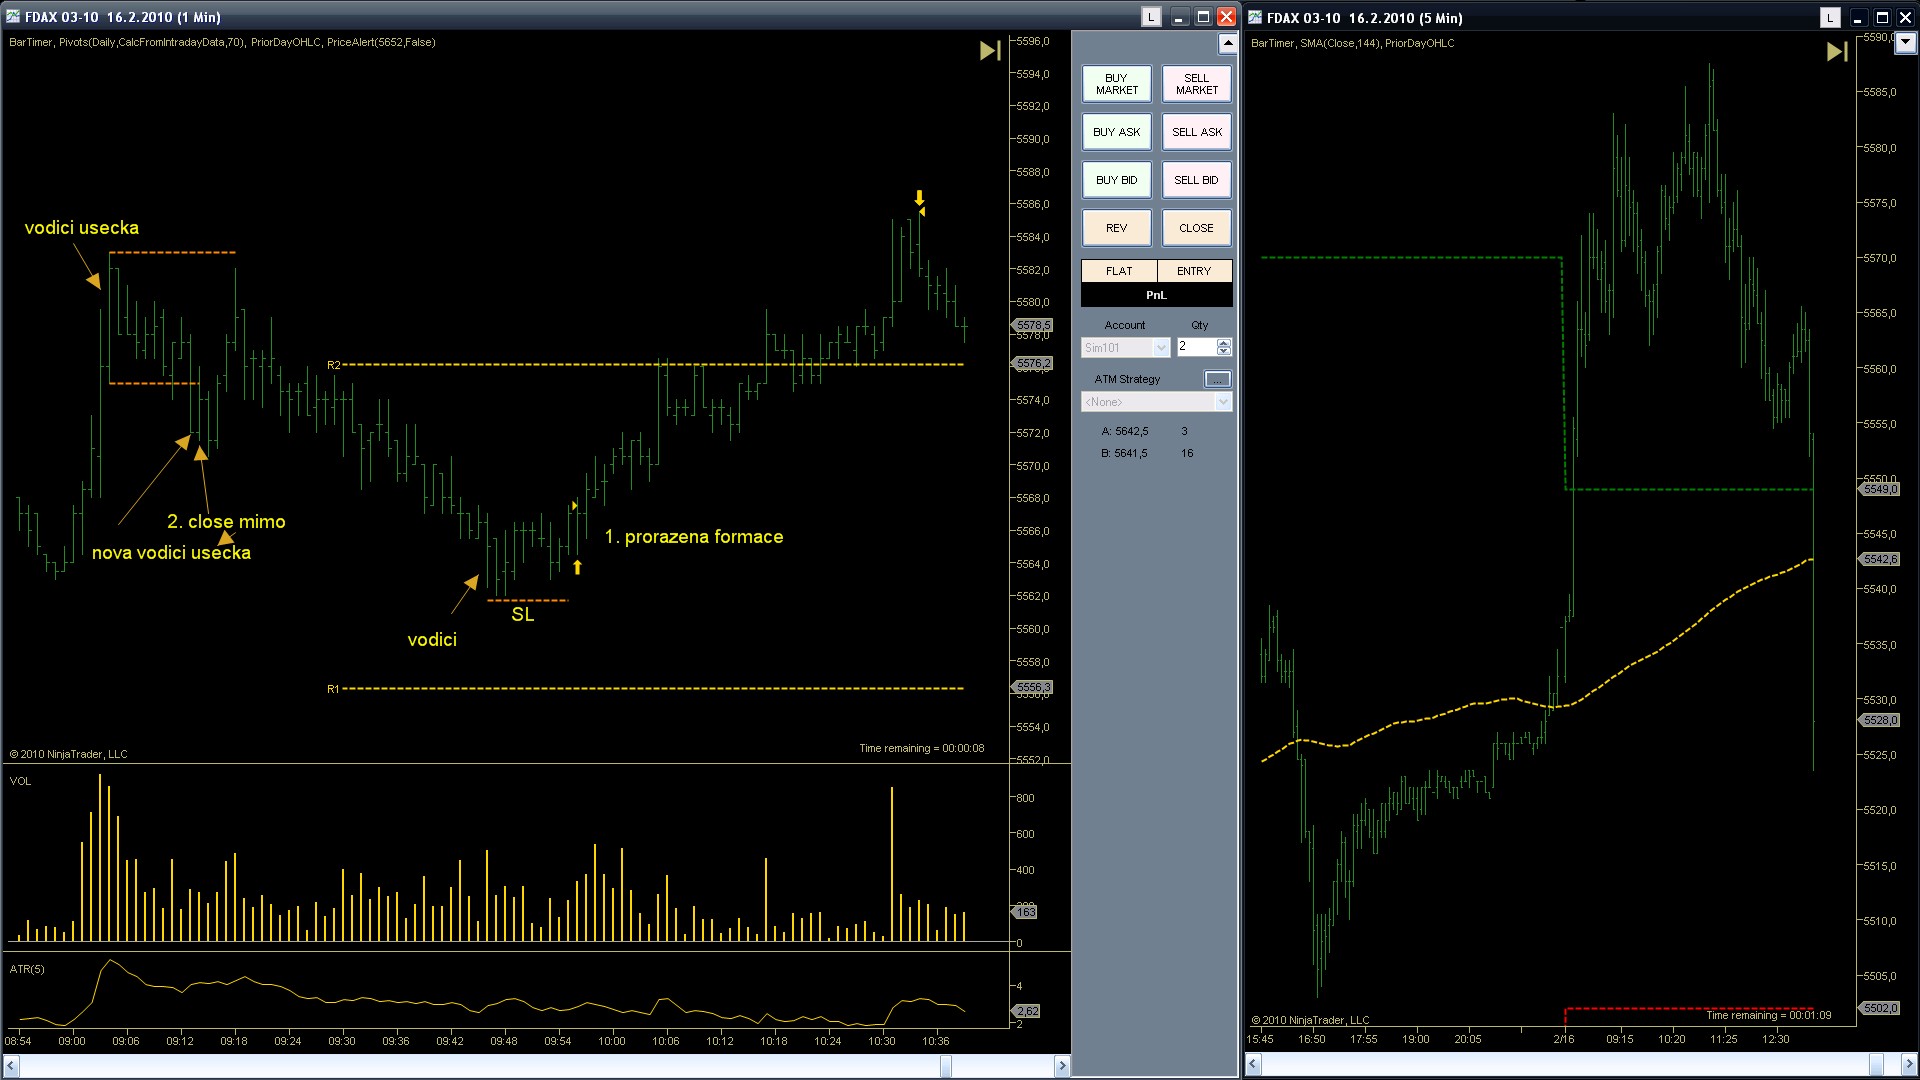The image size is (1920, 1080).
Task: Click the L link button on 1 Min chart
Action: click(x=1151, y=17)
